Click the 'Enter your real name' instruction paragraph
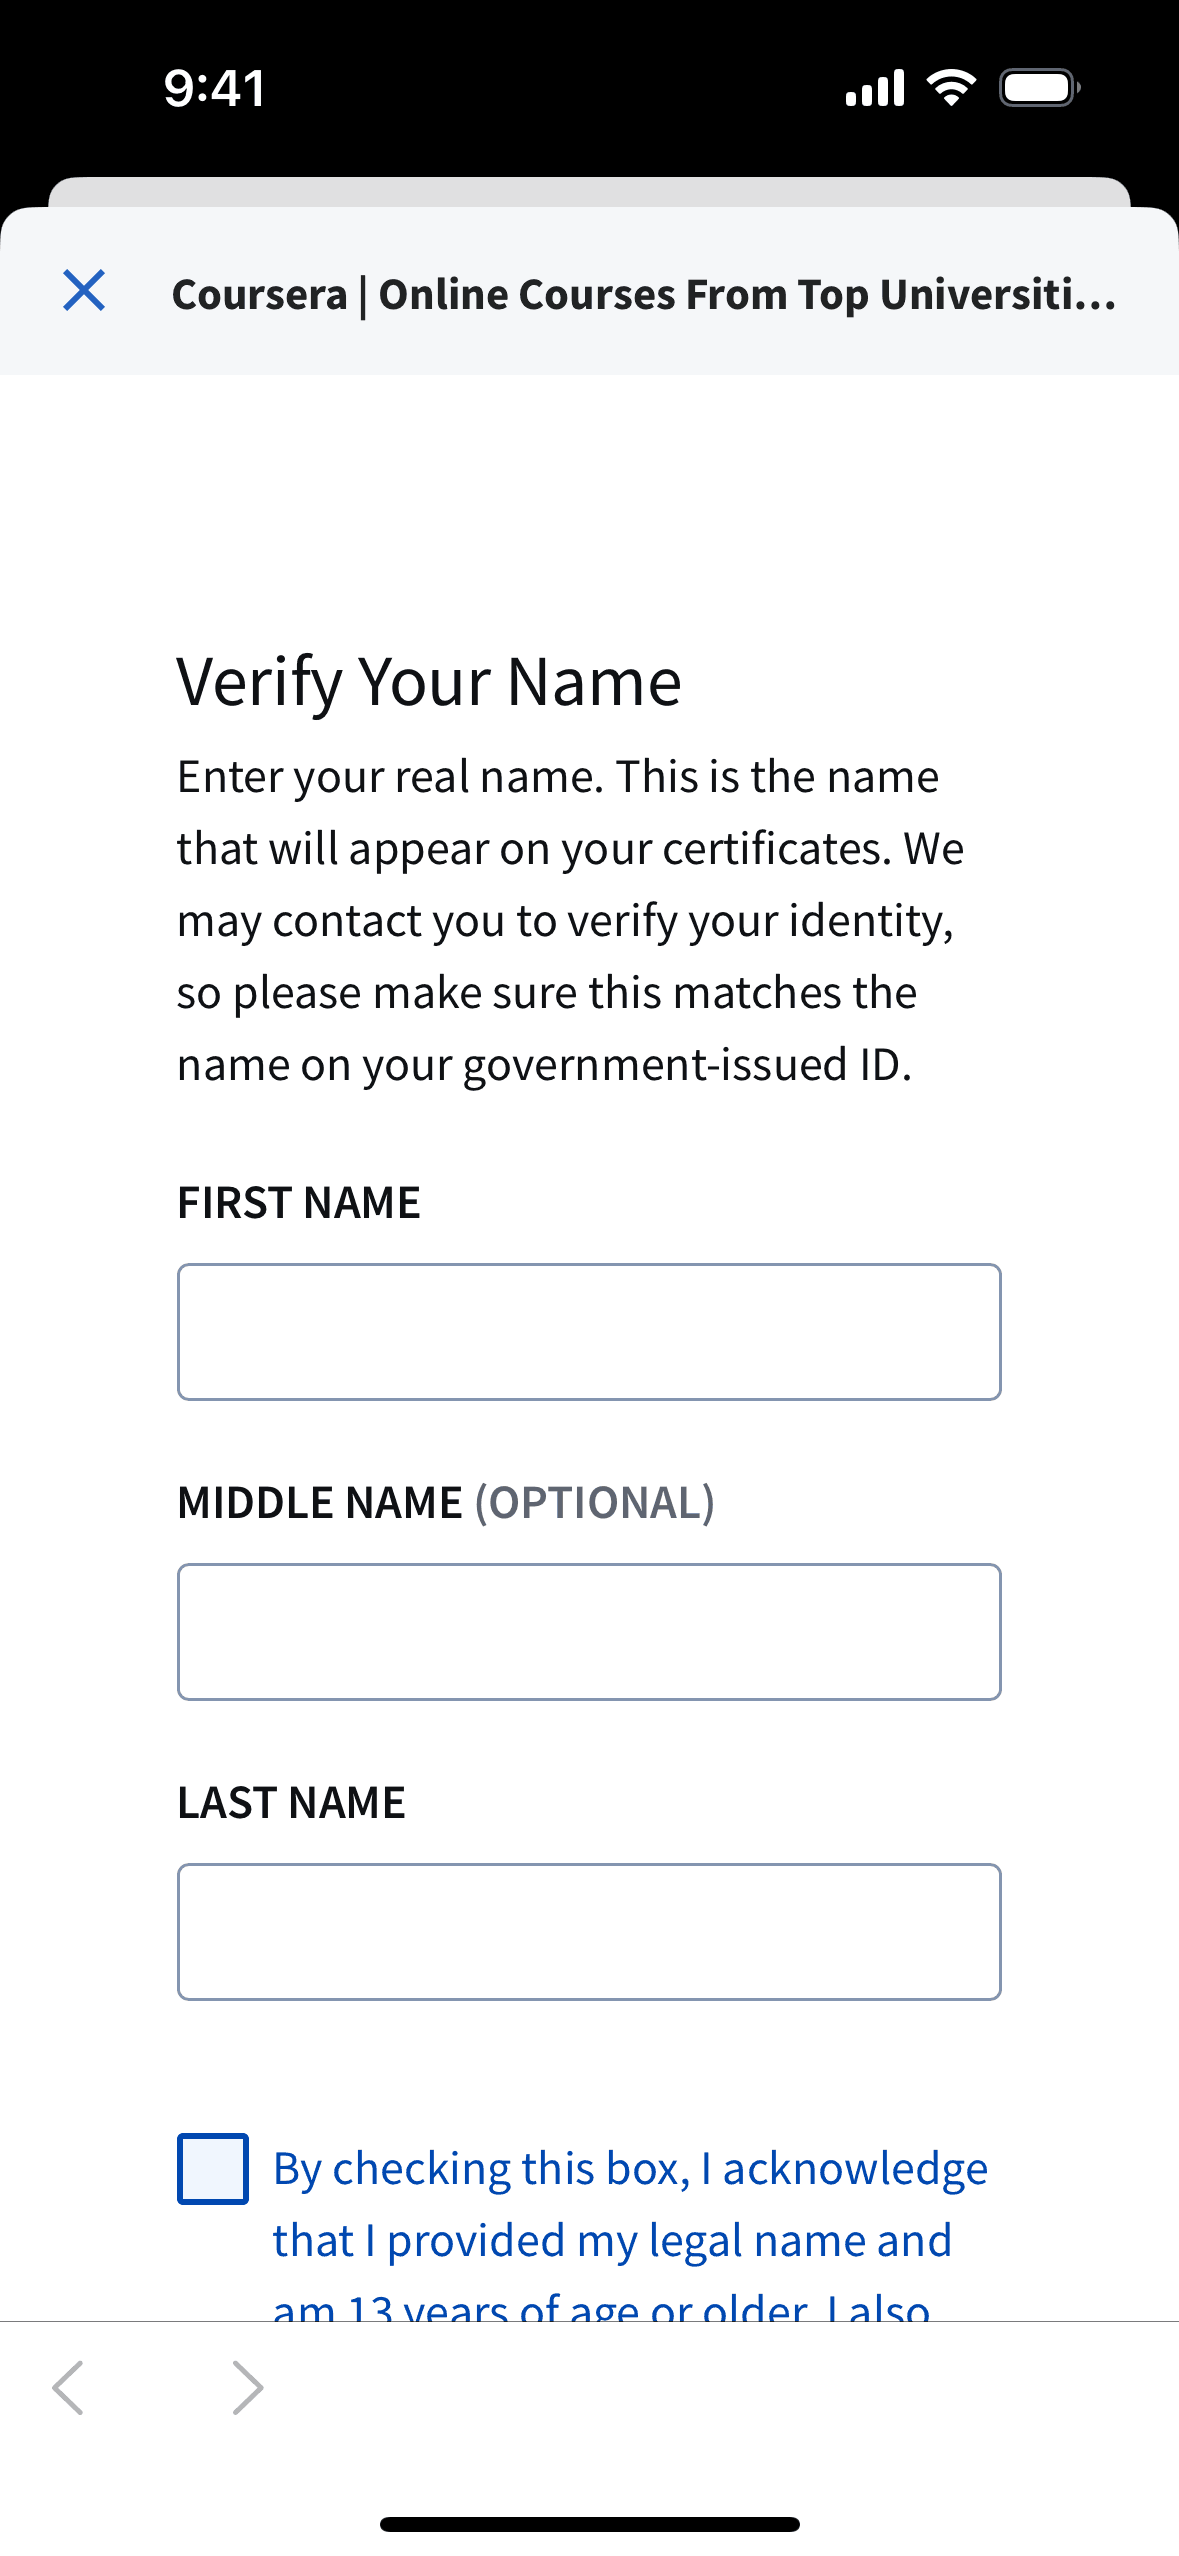1179x2556 pixels. coord(571,920)
